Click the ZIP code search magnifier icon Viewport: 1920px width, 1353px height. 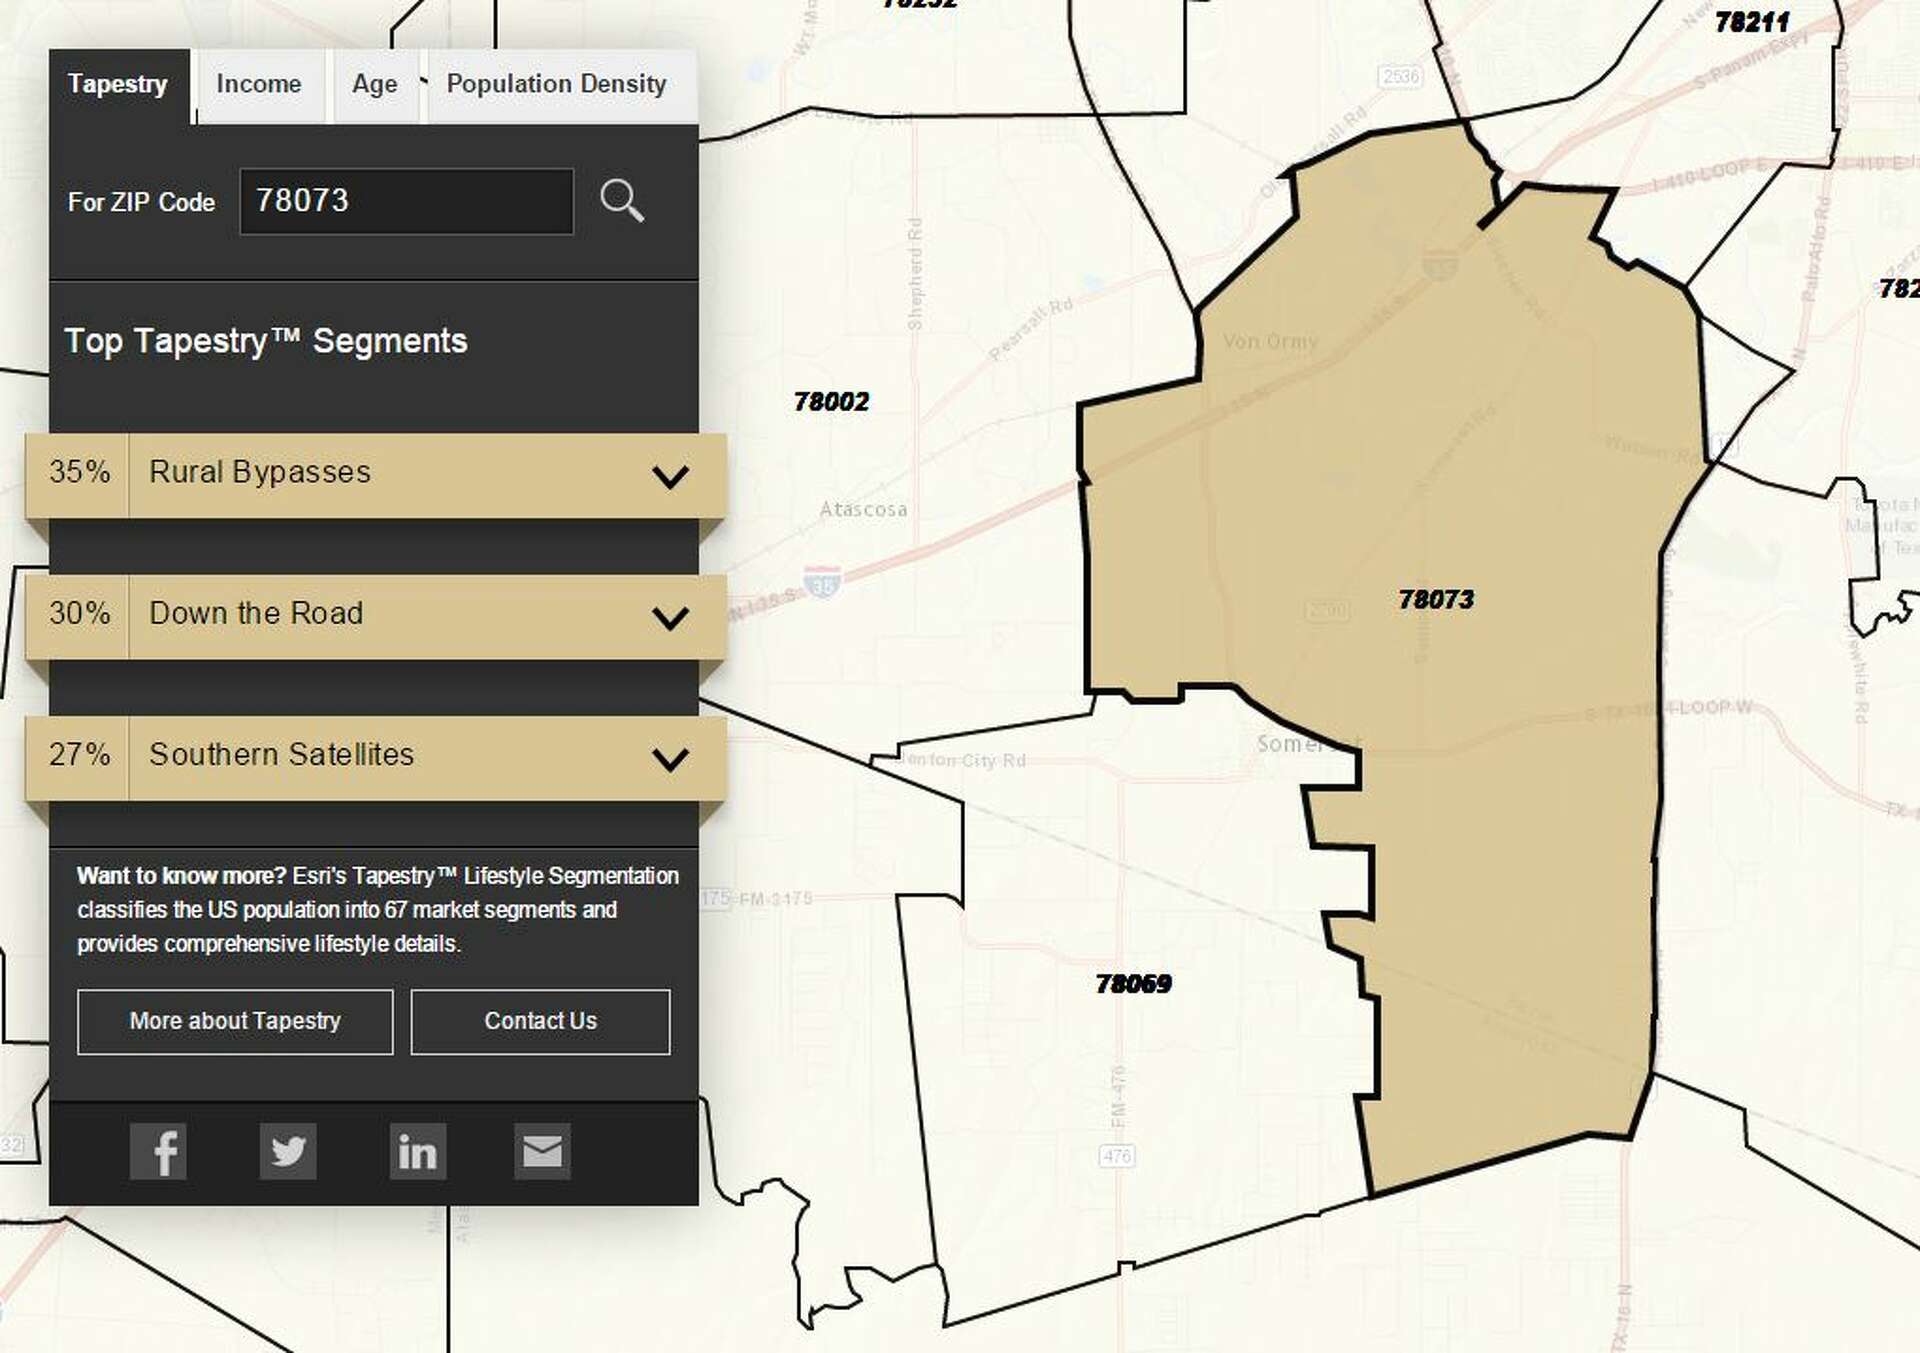(x=621, y=201)
